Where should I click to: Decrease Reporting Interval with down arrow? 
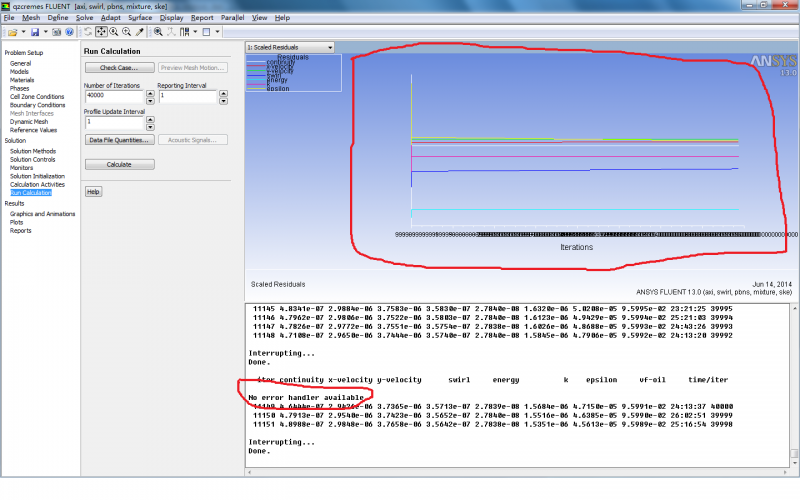point(223,101)
